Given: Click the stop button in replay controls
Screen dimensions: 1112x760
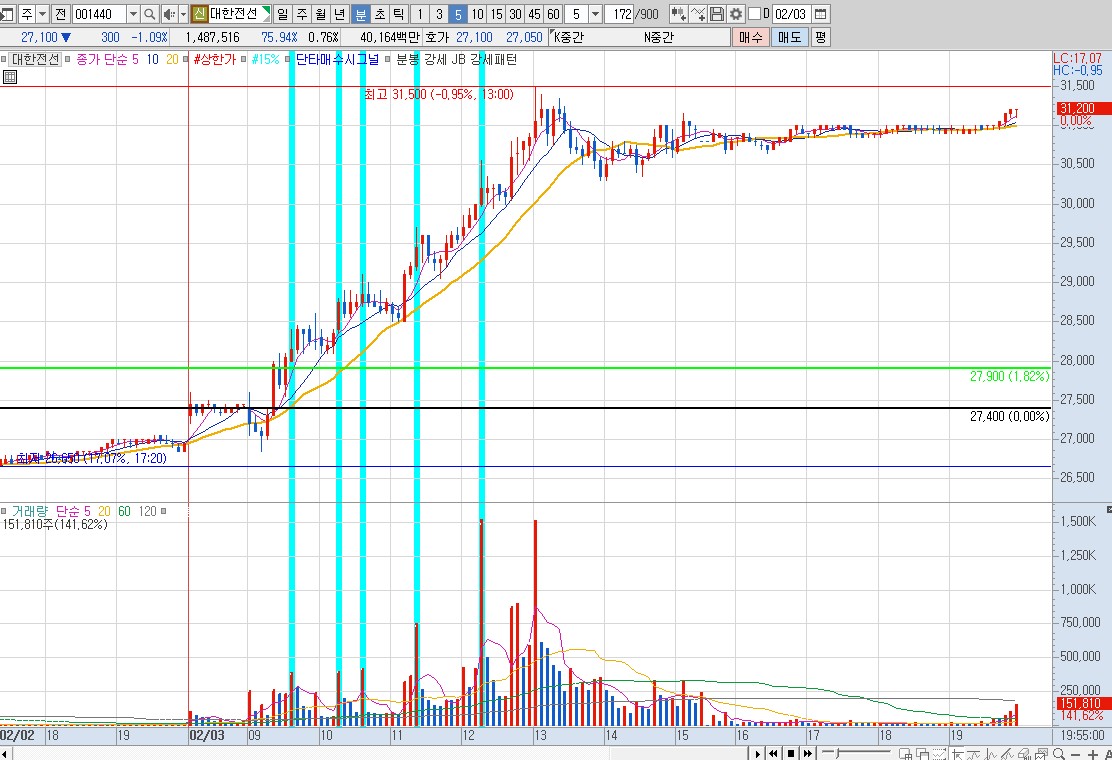Looking at the screenshot, I should (x=791, y=754).
